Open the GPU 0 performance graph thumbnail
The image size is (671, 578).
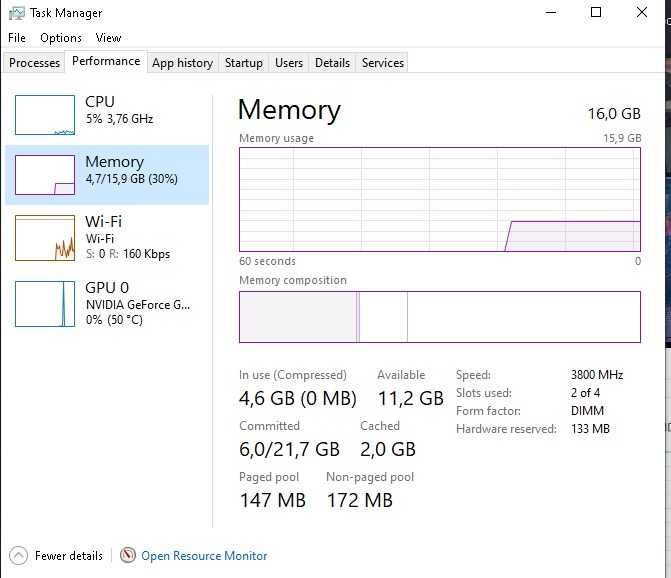coord(45,304)
